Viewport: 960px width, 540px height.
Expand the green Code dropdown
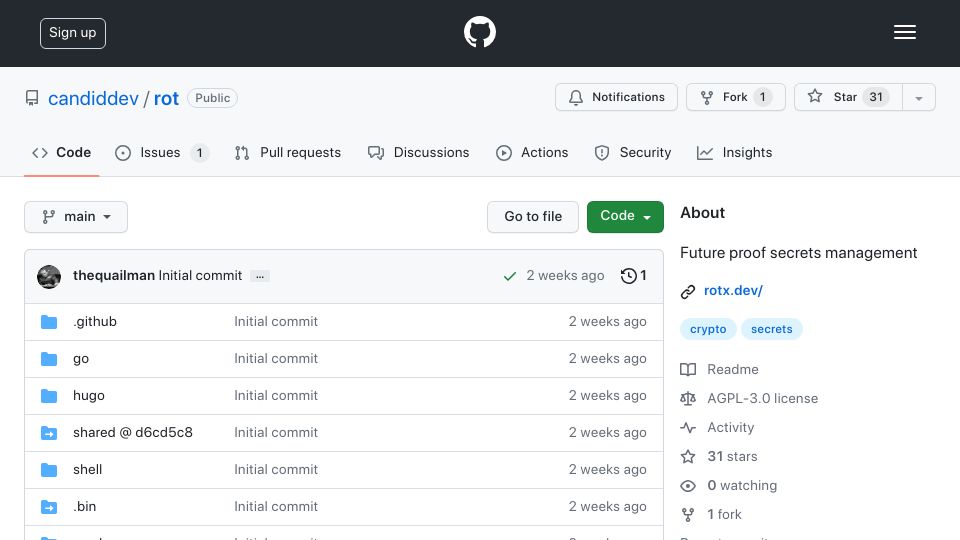(x=625, y=217)
